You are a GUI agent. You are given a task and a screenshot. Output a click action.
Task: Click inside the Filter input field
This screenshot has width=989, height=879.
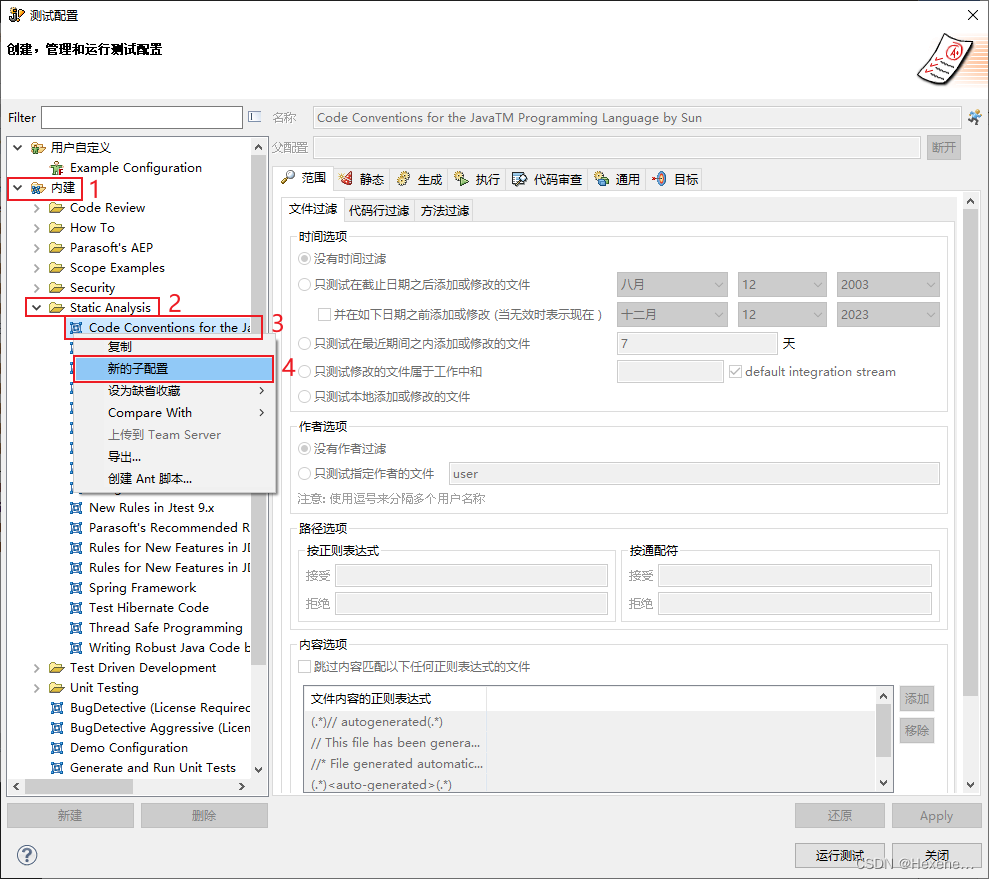(140, 117)
